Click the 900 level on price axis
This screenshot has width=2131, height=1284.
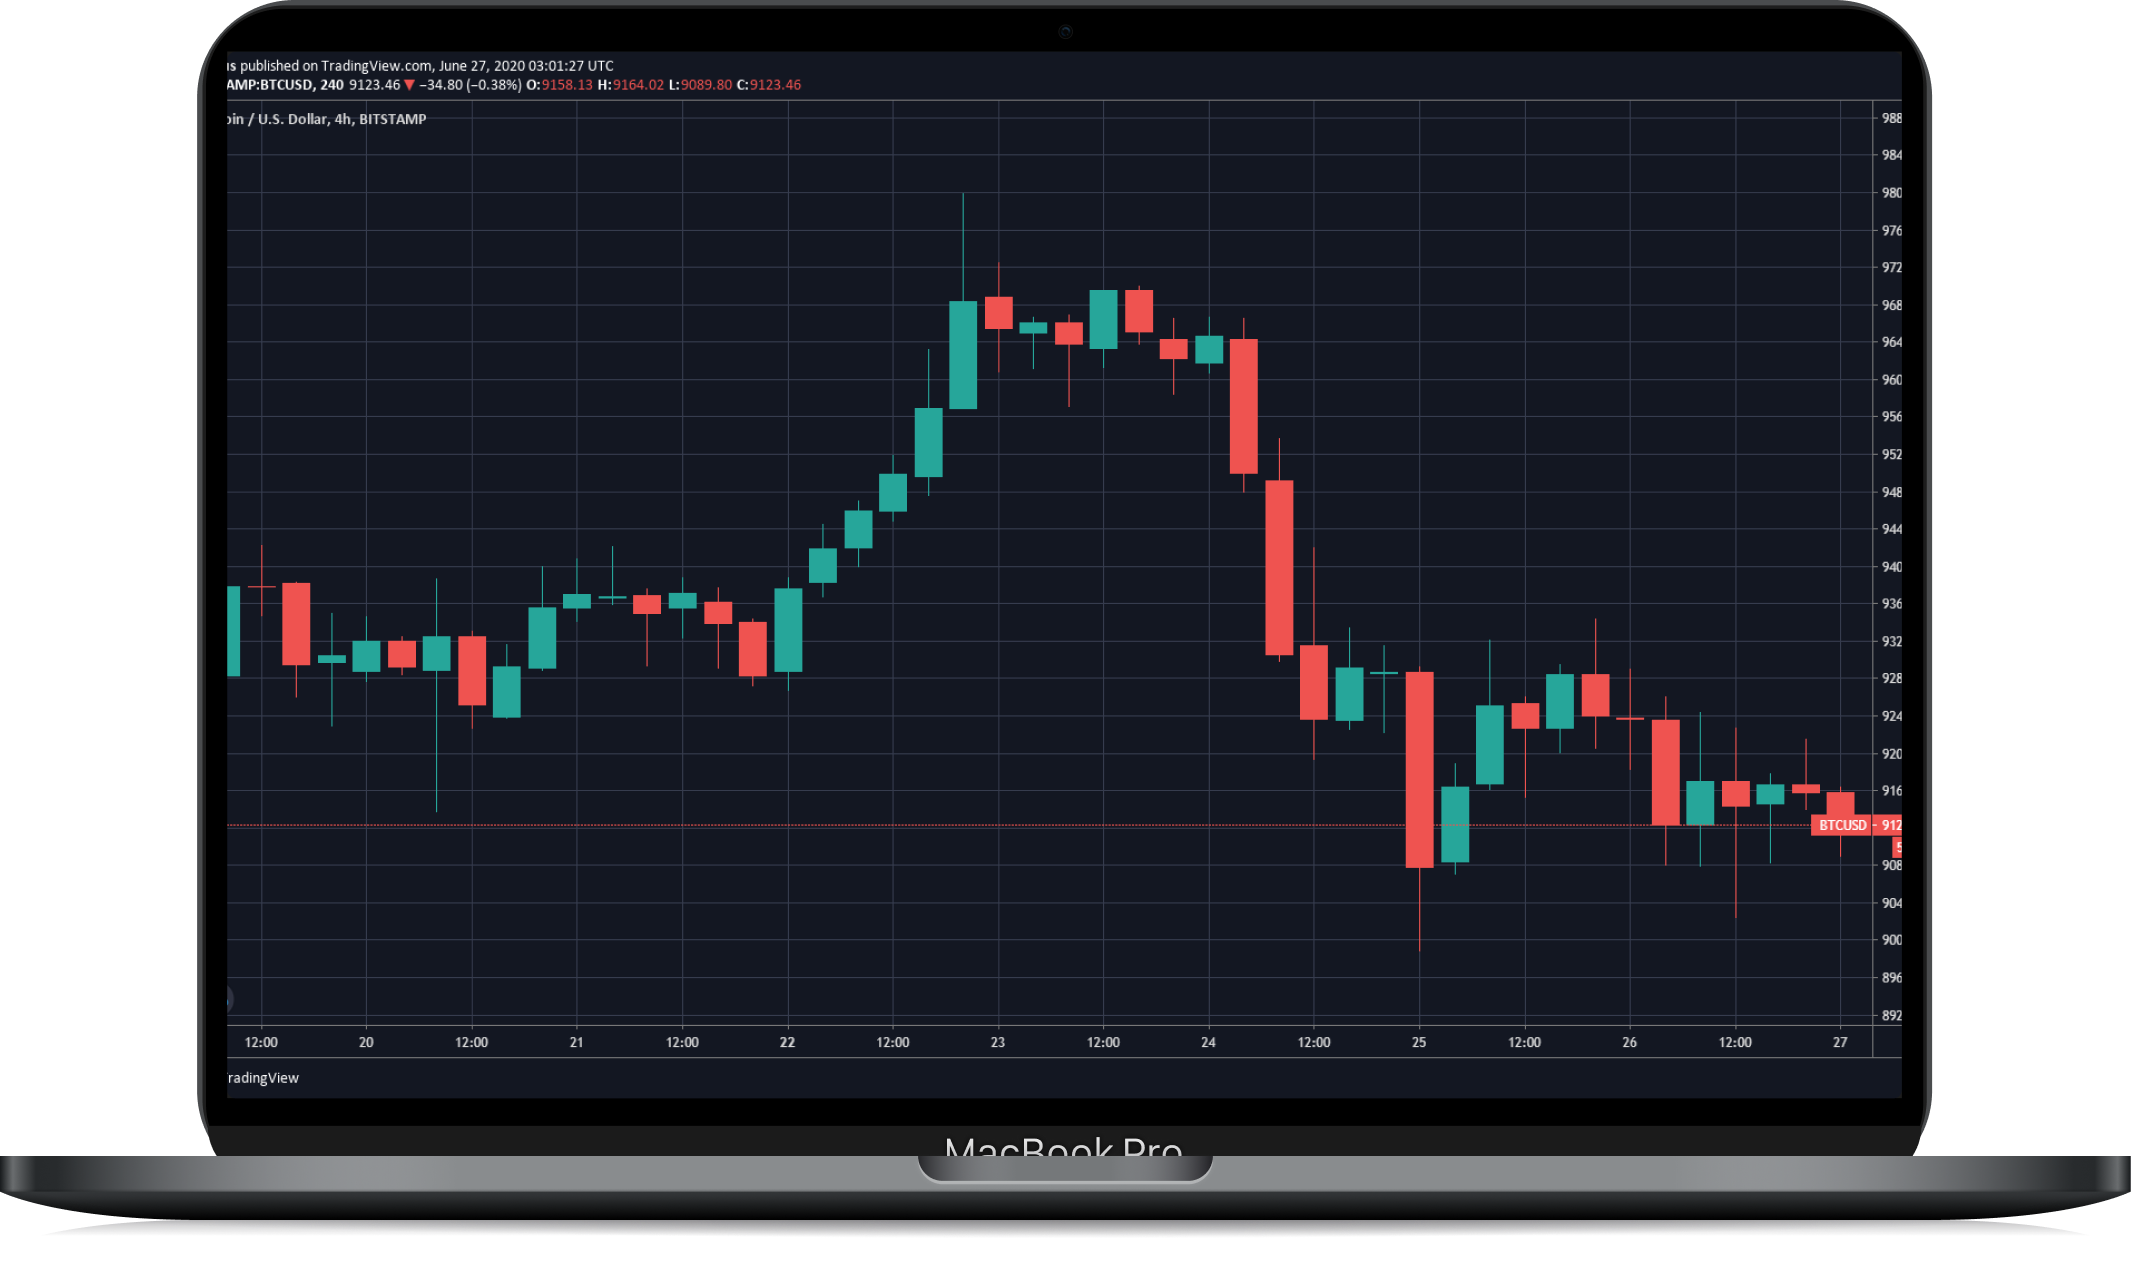pyautogui.click(x=1890, y=940)
